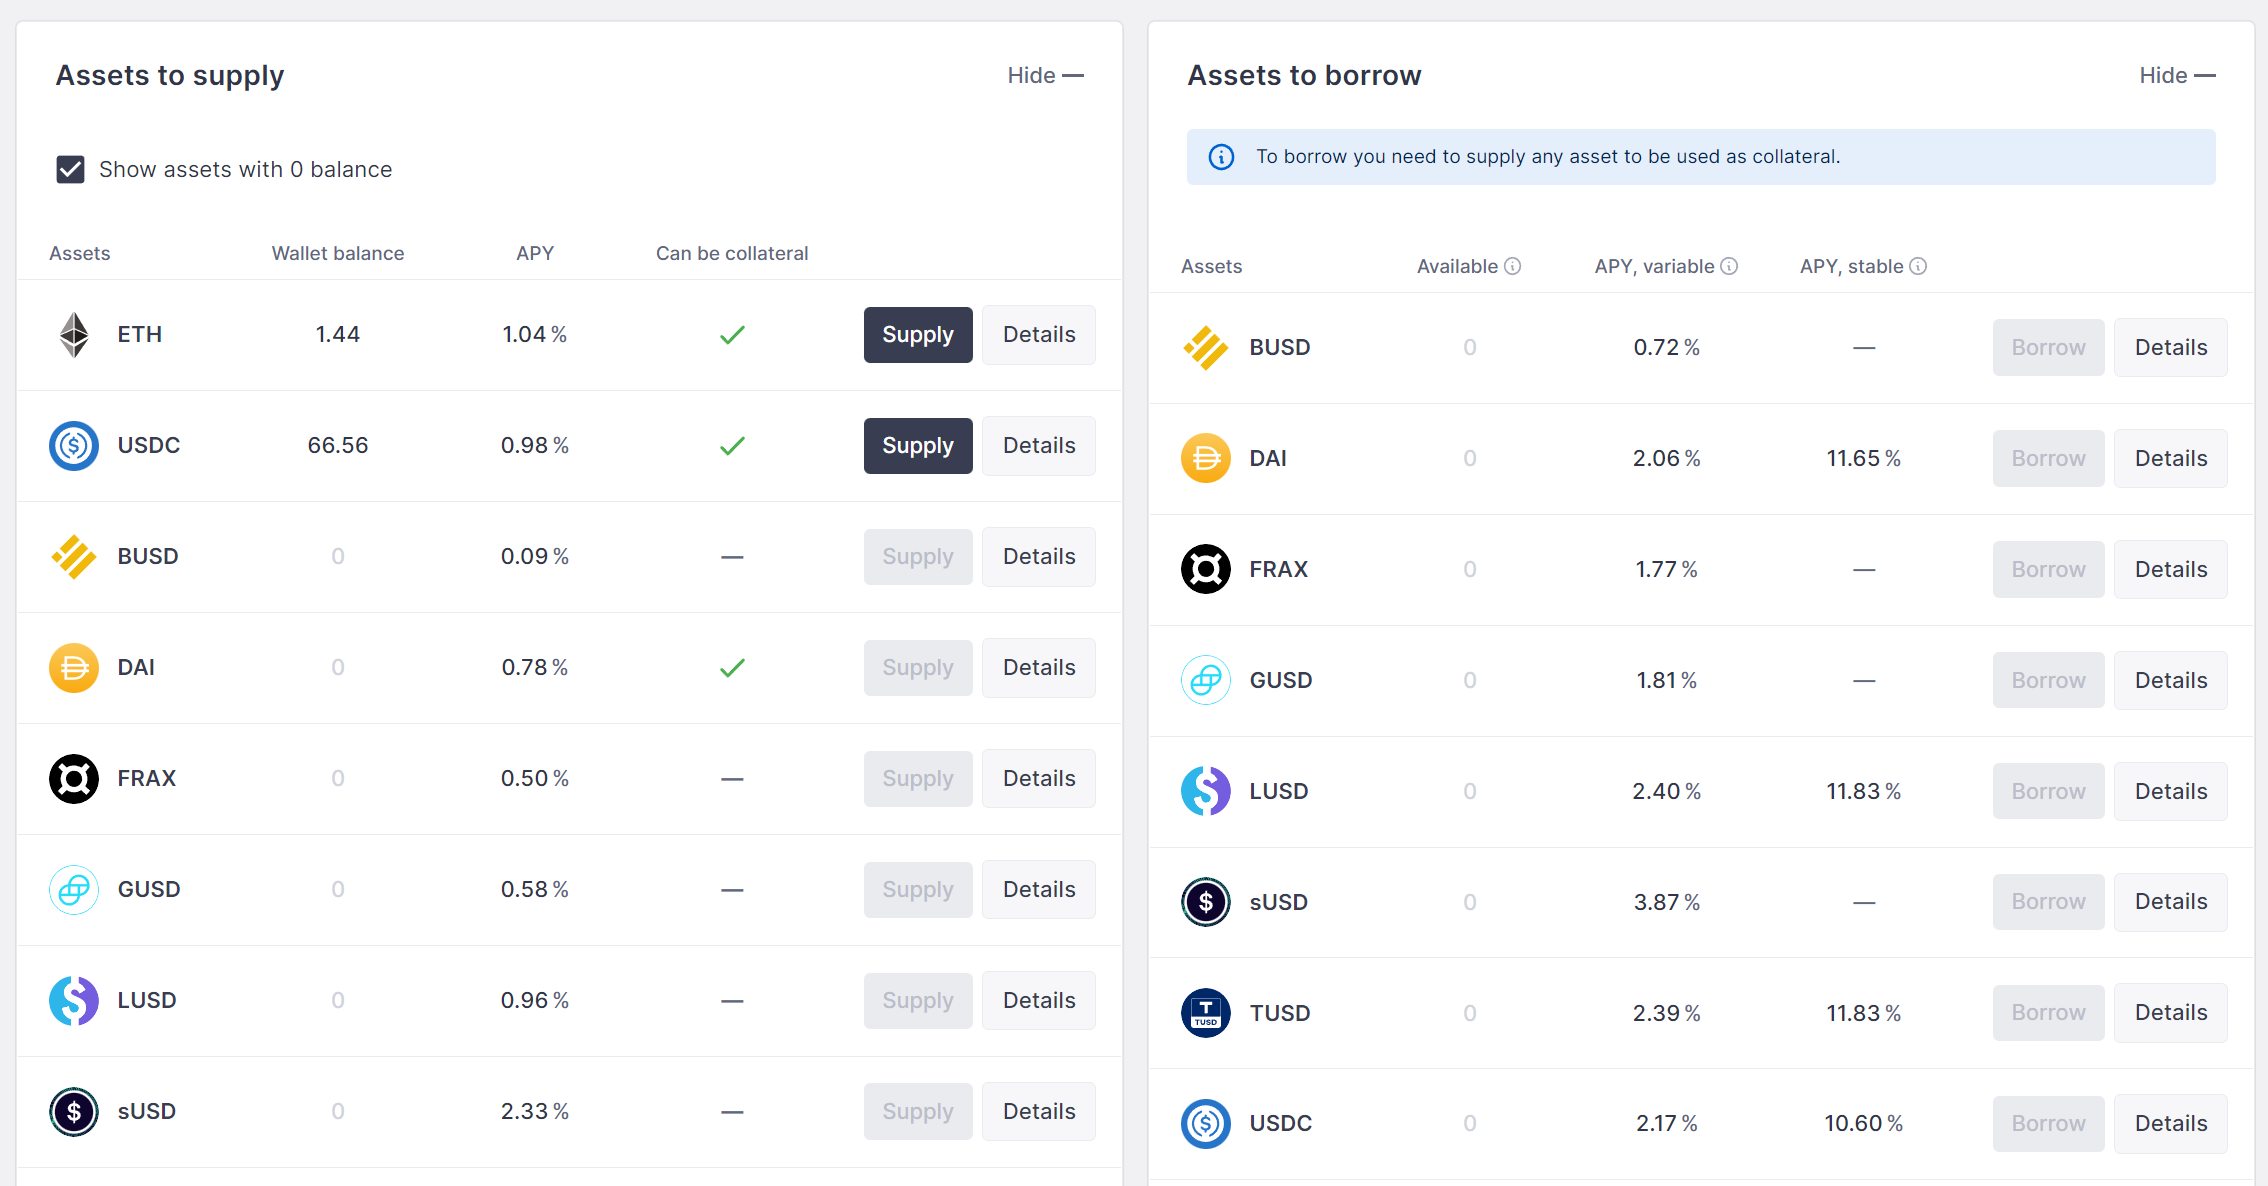Image resolution: width=2268 pixels, height=1186 pixels.
Task: Click the FRAX logo in borrow list
Action: pyautogui.click(x=1206, y=570)
